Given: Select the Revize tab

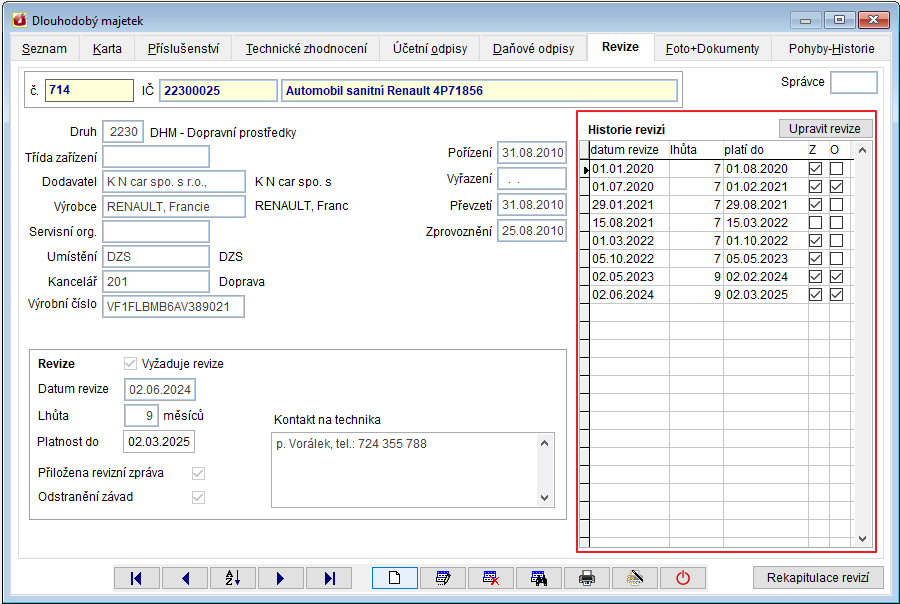Looking at the screenshot, I should (620, 47).
